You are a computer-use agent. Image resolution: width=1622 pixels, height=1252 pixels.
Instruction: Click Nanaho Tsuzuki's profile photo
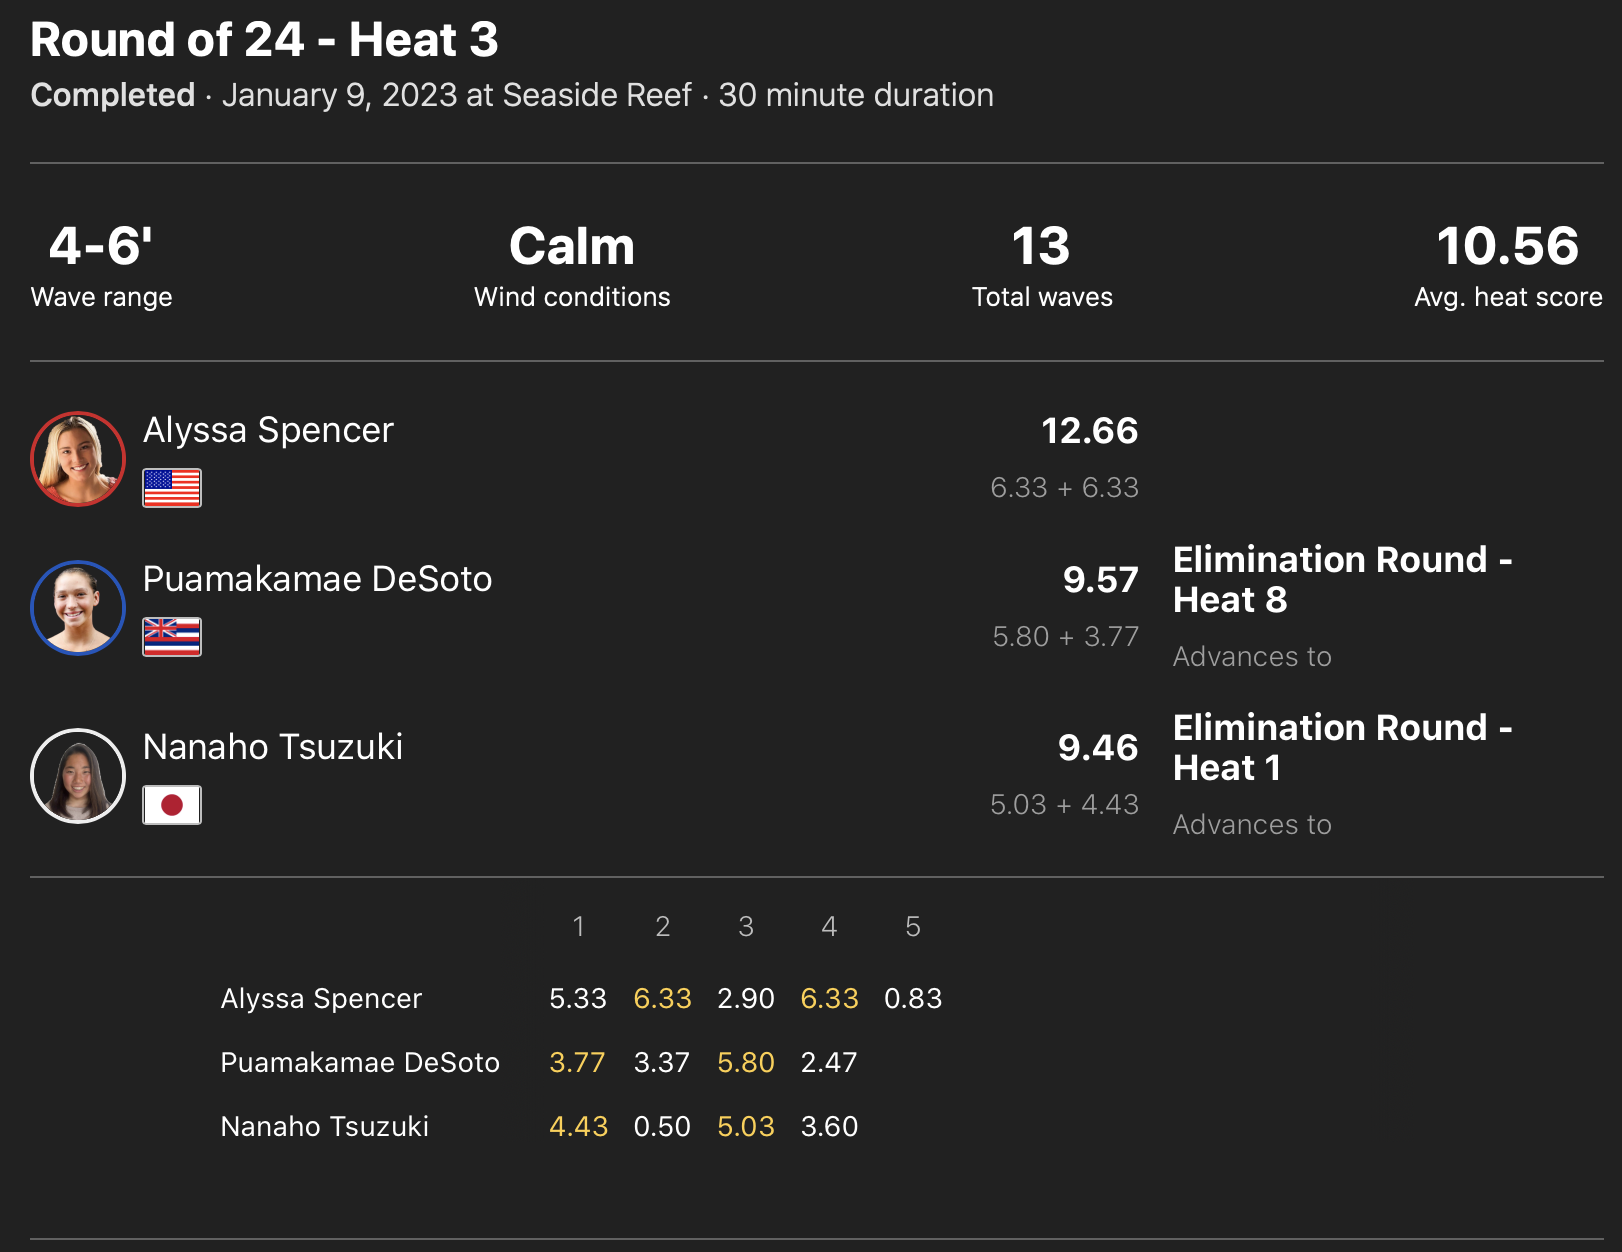(x=78, y=776)
